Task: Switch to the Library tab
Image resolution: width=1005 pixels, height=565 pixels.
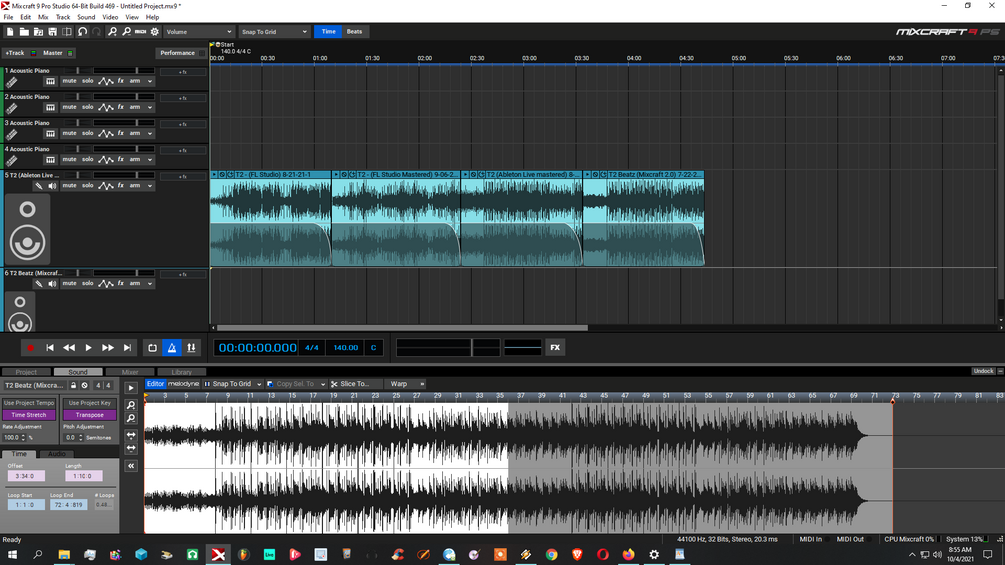Action: 181,372
